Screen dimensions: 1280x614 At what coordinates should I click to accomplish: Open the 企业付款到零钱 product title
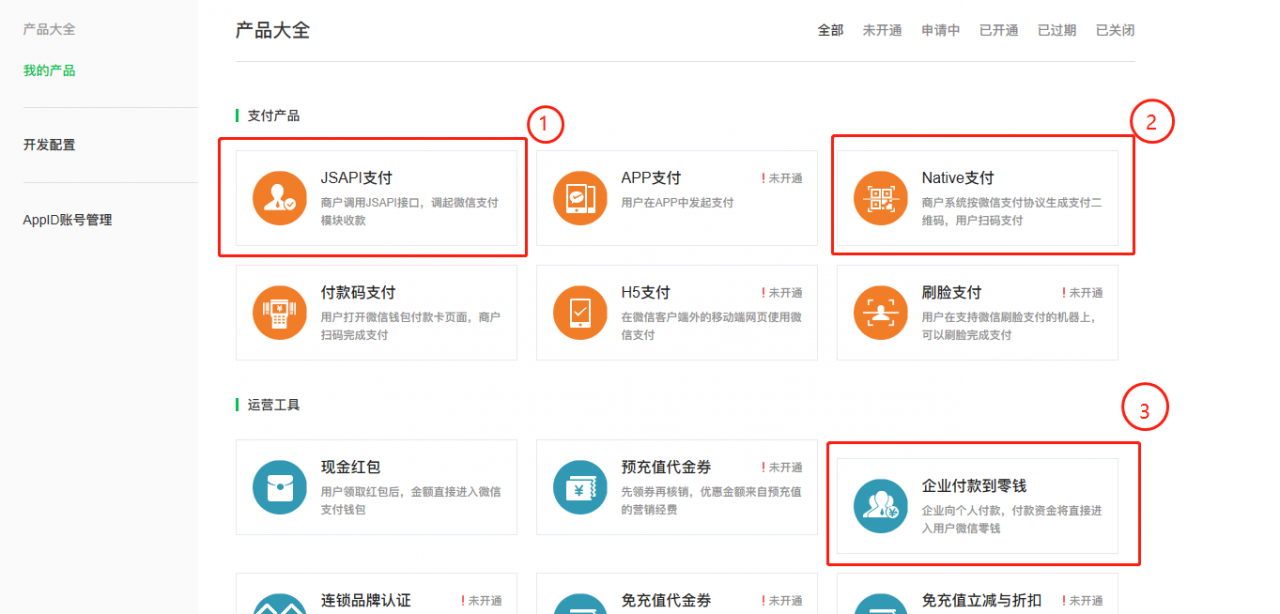point(974,486)
